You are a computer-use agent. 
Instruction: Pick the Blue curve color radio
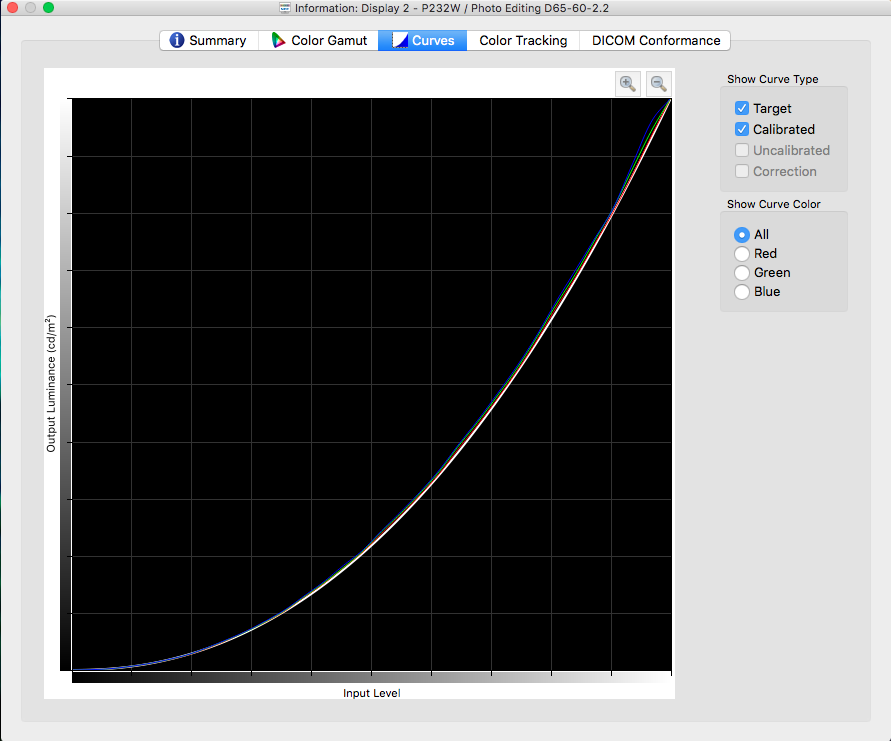(x=742, y=292)
